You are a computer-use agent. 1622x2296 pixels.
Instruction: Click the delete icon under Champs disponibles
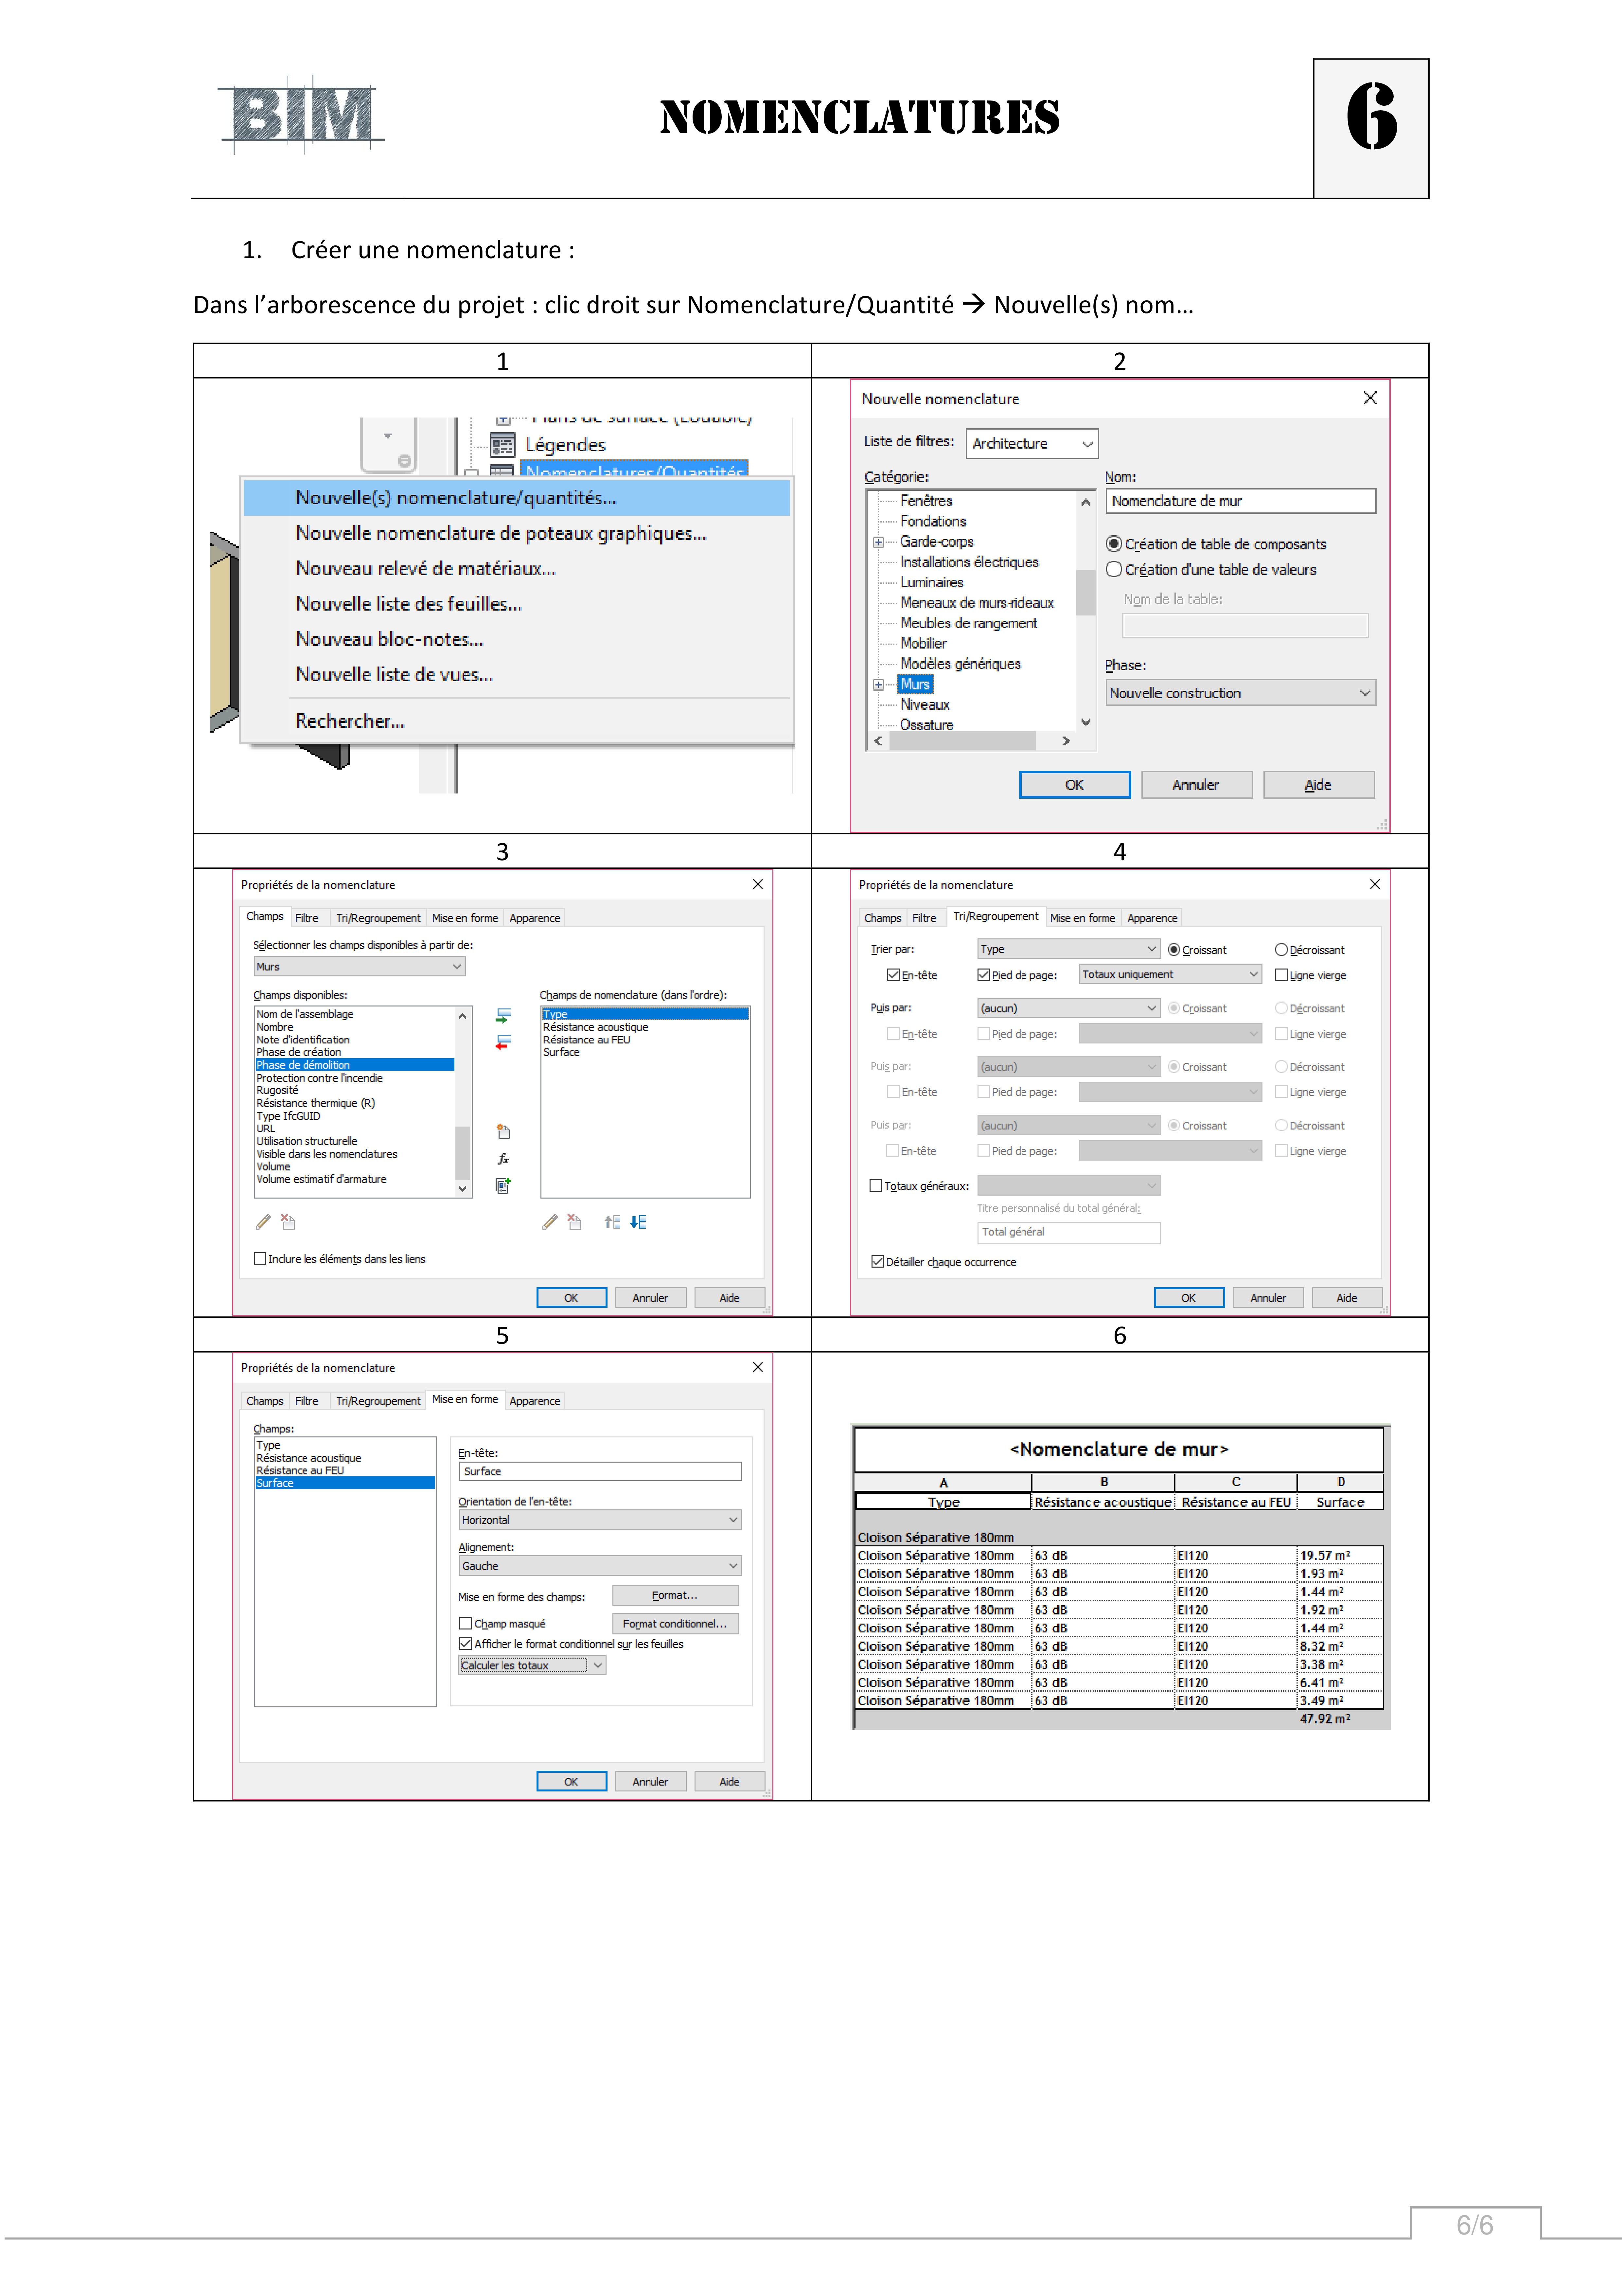(x=288, y=1222)
